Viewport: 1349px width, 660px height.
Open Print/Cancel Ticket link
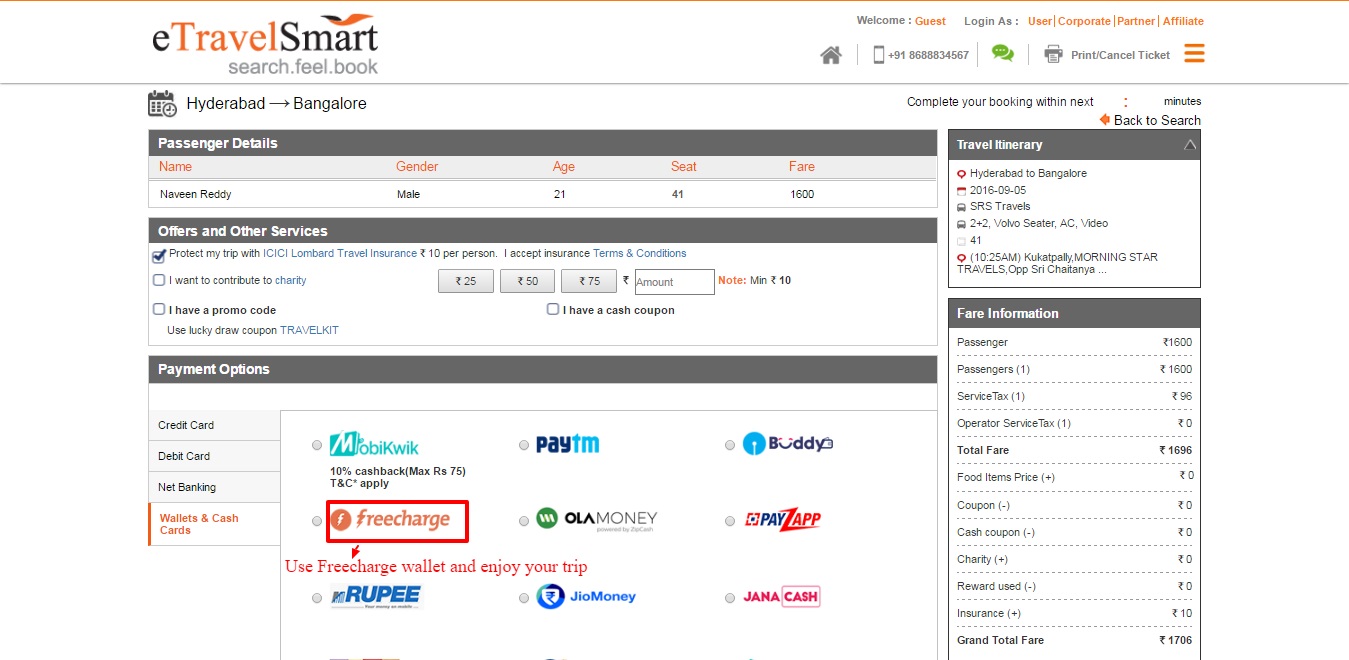(x=1120, y=55)
